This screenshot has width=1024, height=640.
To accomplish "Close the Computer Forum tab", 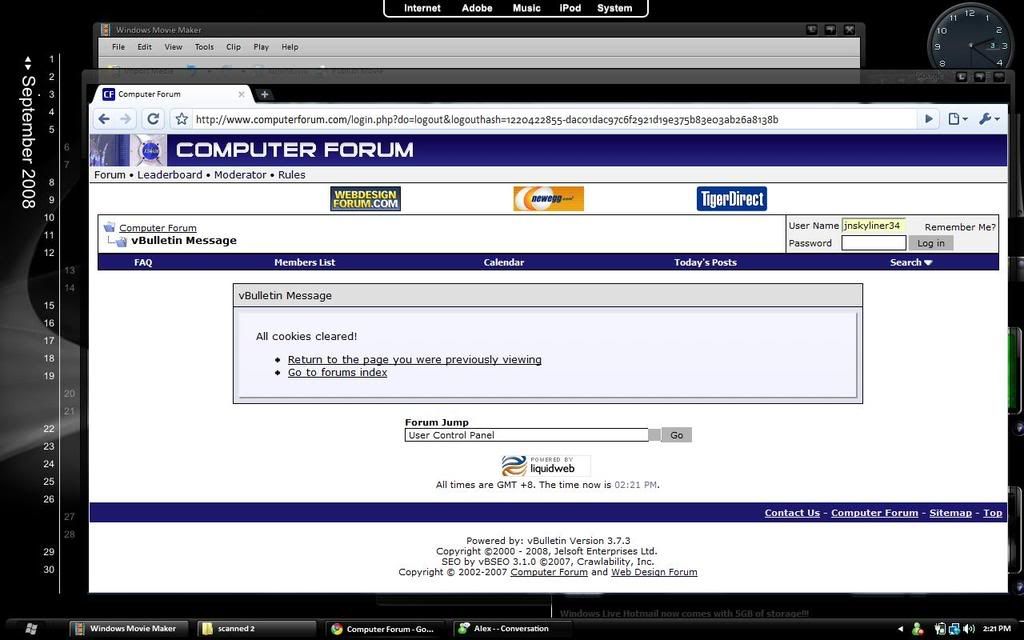I will pyautogui.click(x=241, y=94).
